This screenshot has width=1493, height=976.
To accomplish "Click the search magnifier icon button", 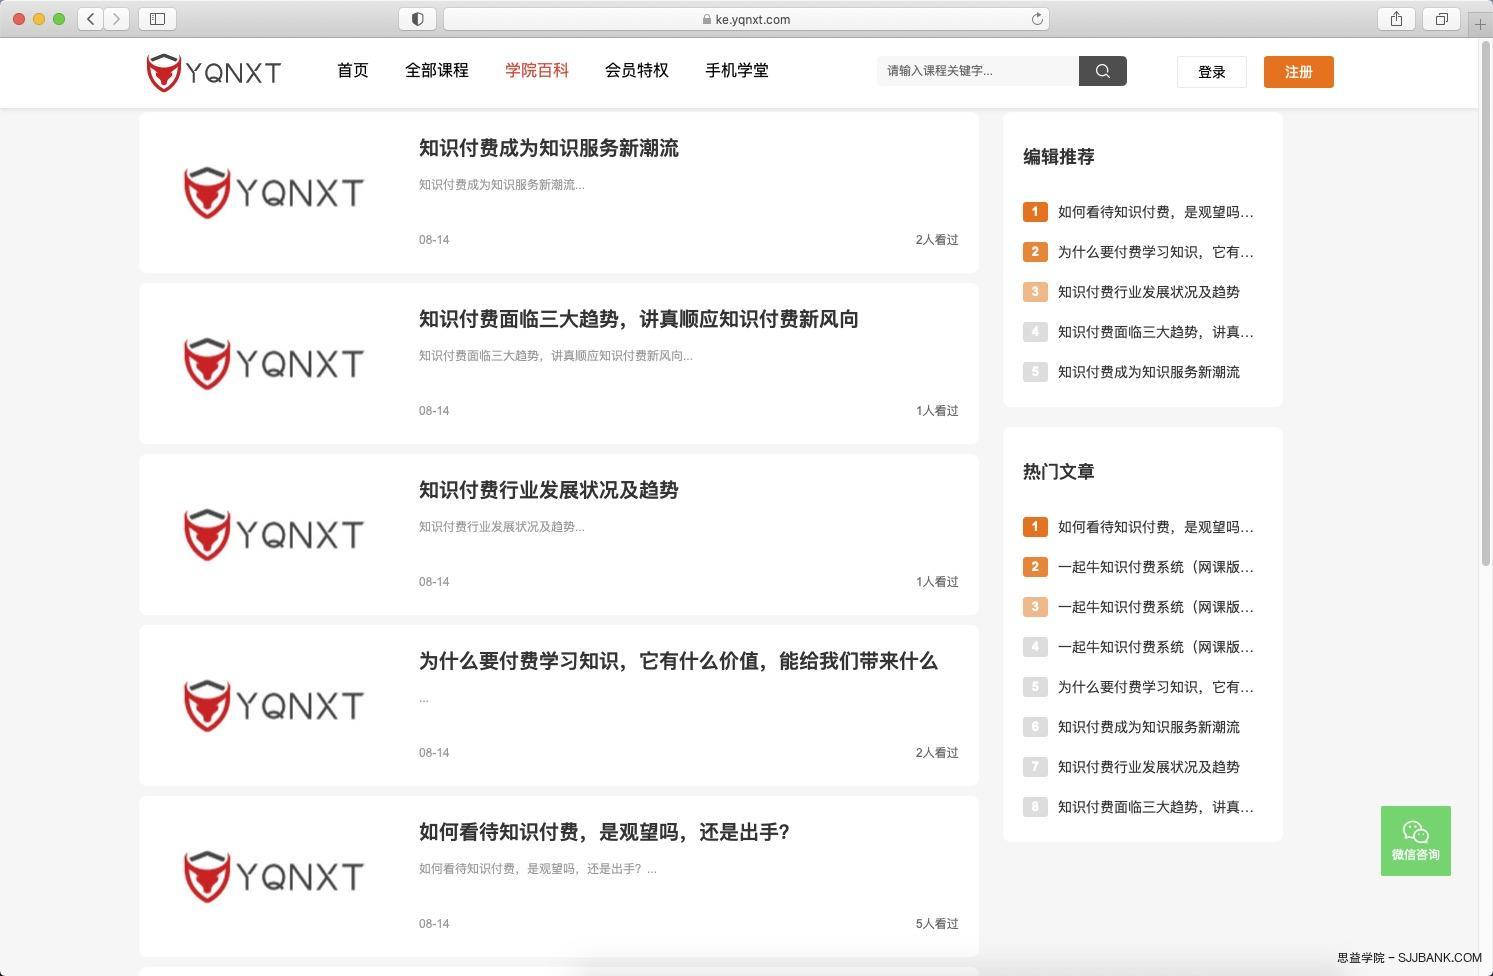I will (1102, 71).
